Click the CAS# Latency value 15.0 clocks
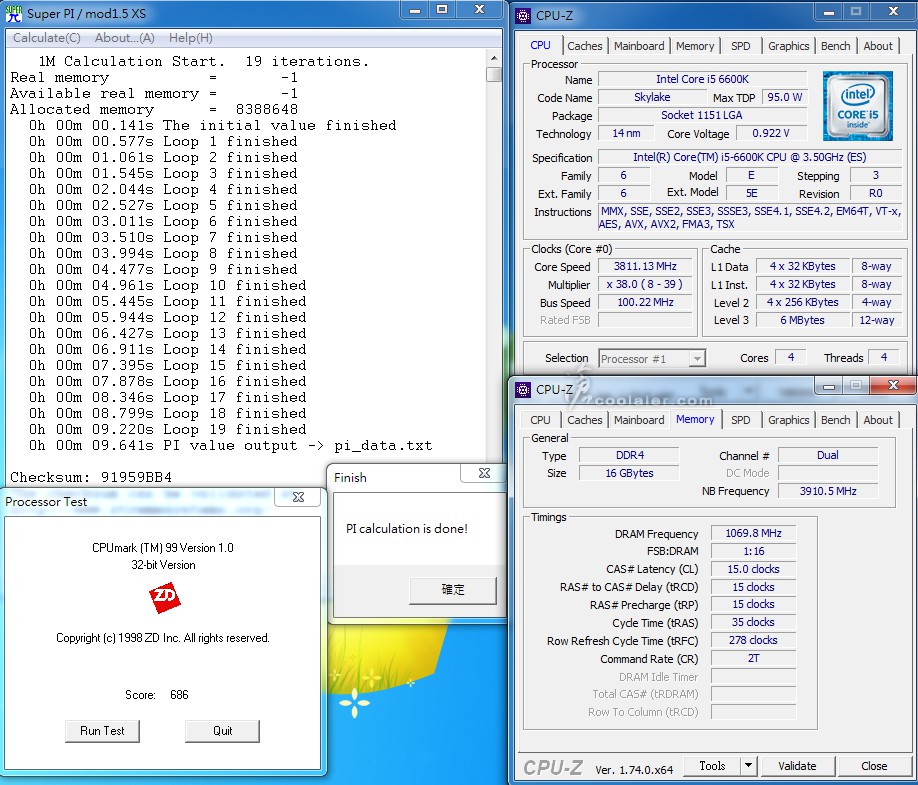918x785 pixels. coord(753,569)
